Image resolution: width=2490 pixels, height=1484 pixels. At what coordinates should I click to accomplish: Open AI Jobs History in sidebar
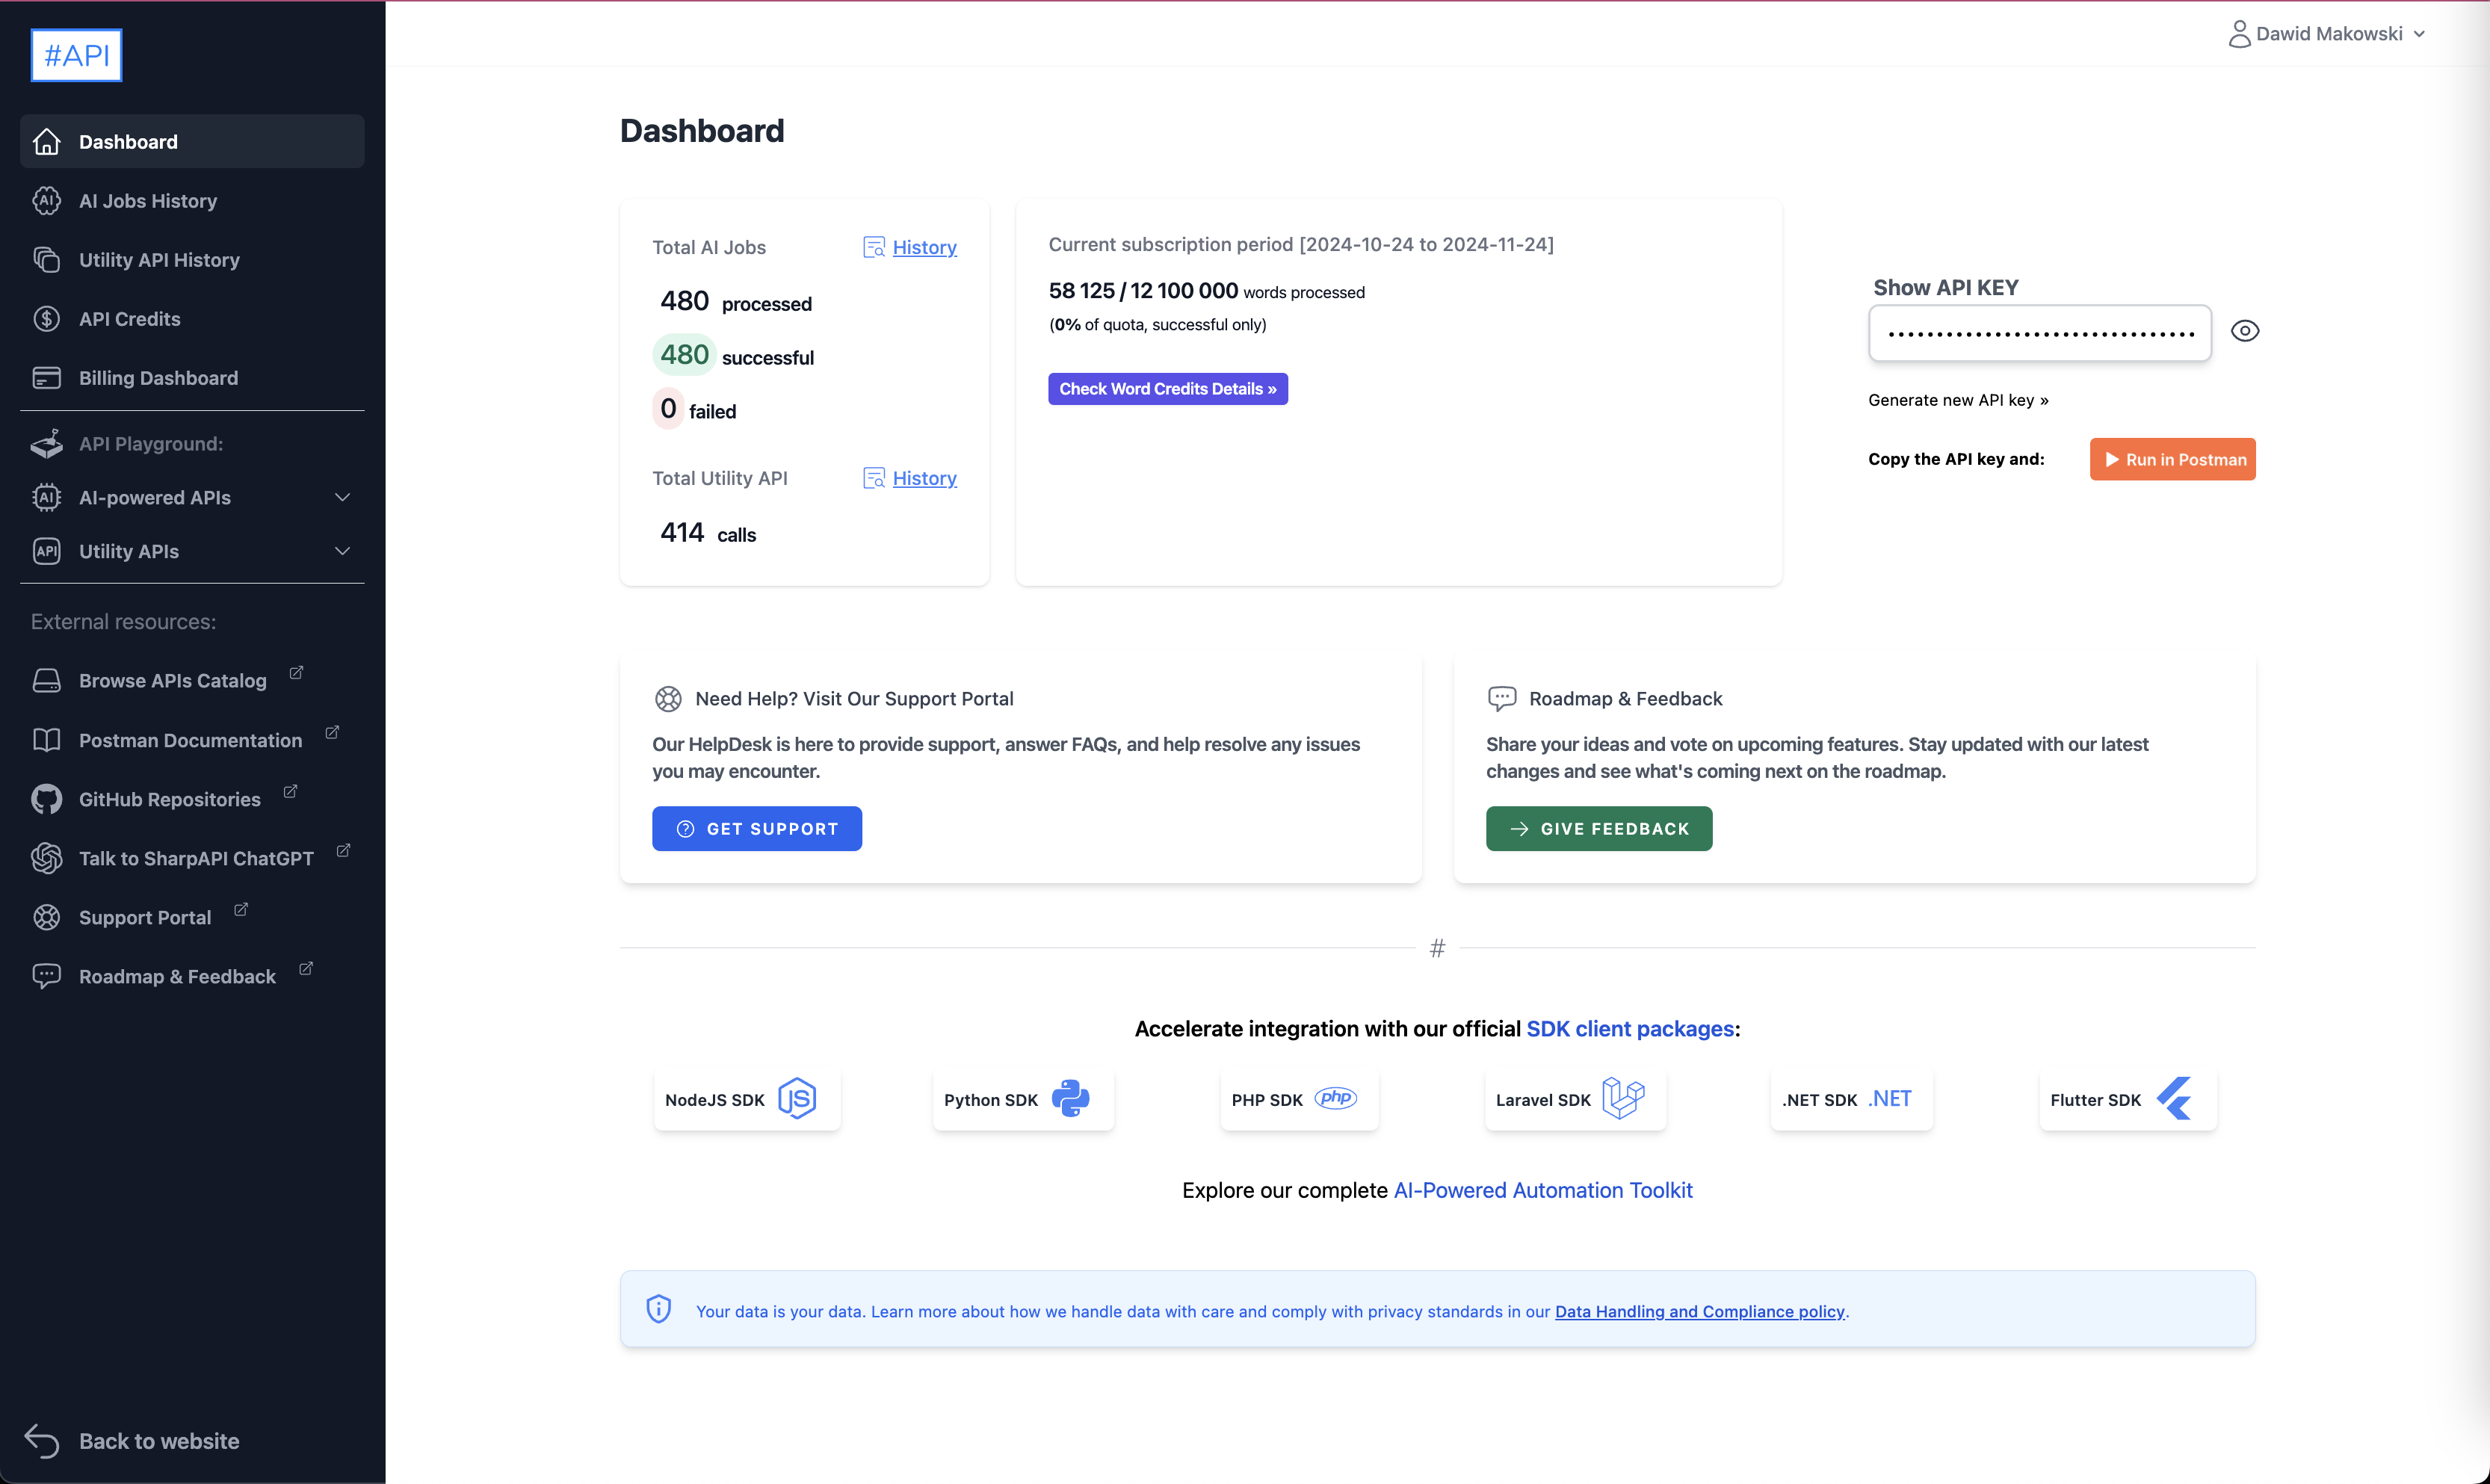148,201
